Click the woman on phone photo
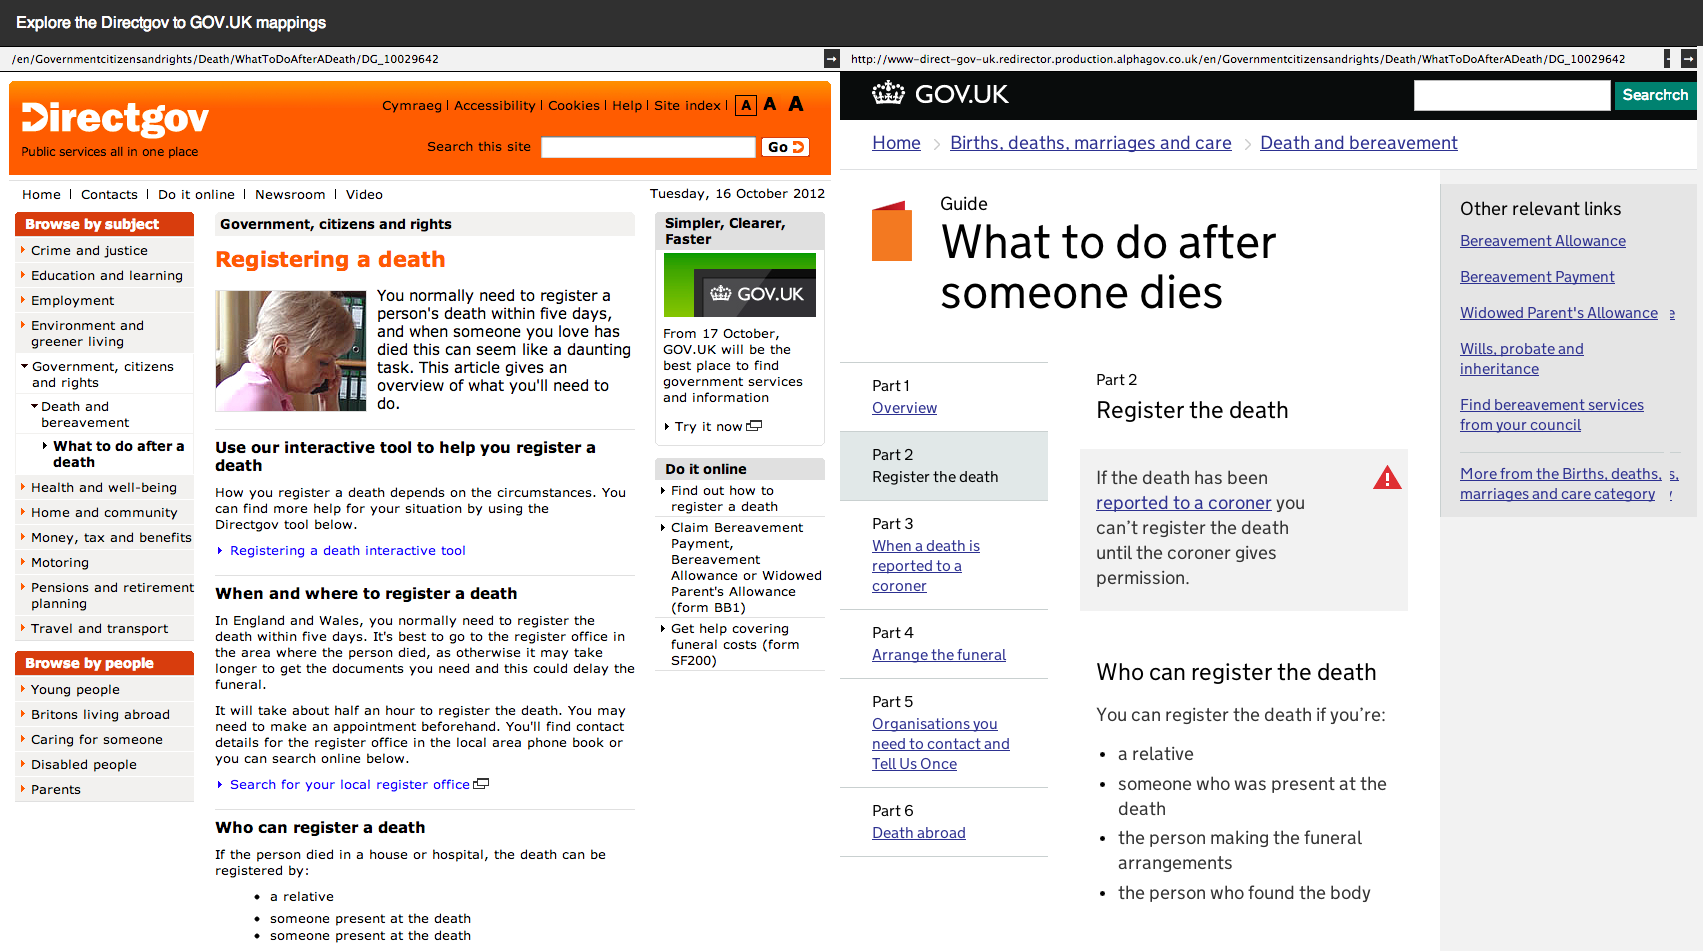Image resolution: width=1703 pixels, height=951 pixels. click(291, 351)
